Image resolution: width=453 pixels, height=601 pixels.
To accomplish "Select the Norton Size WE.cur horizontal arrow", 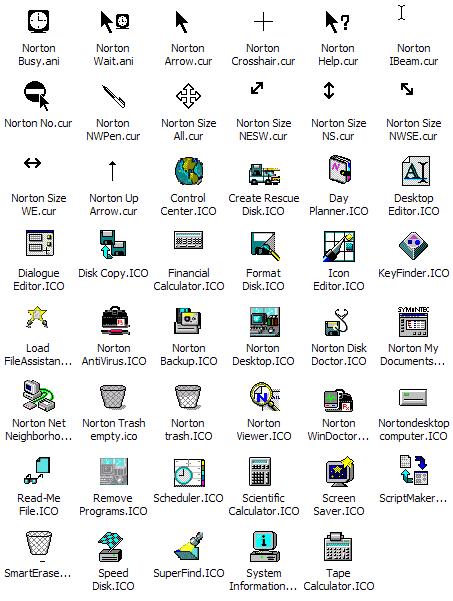I will click(33, 163).
